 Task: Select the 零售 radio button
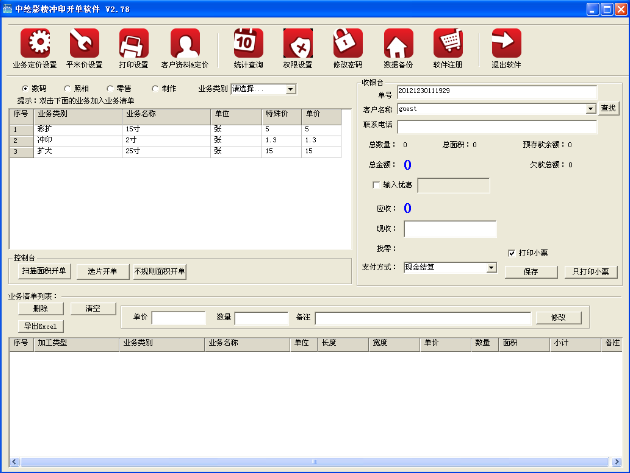click(110, 89)
